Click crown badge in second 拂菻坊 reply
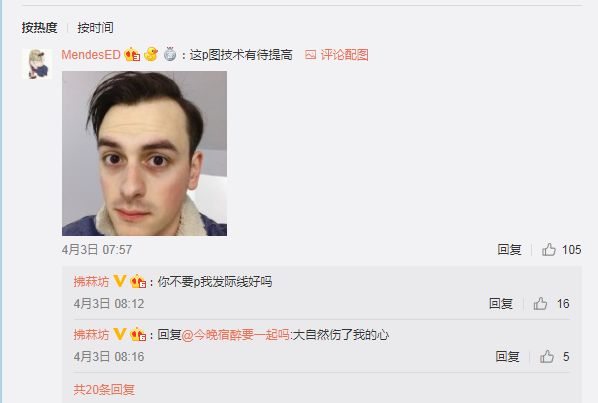Screen dimensions: 598x403 138,334
